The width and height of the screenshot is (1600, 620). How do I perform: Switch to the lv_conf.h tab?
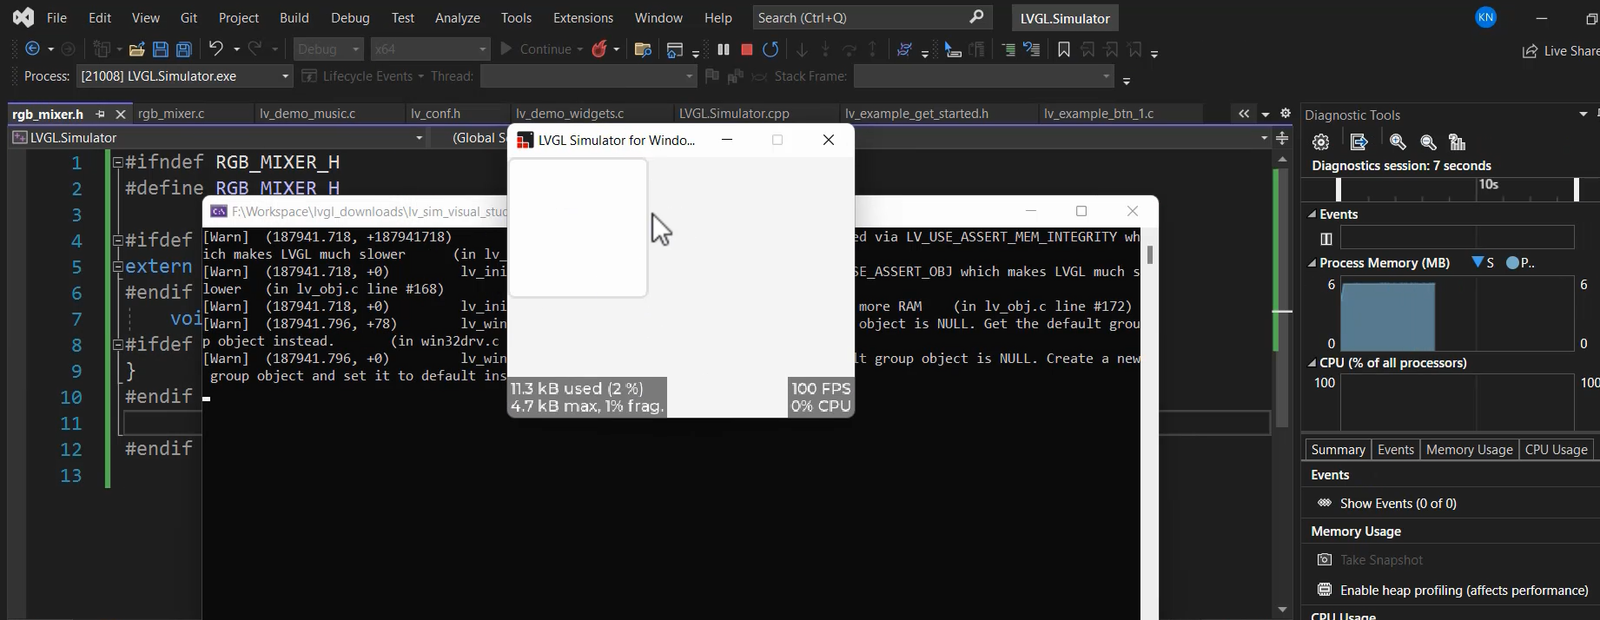[435, 114]
